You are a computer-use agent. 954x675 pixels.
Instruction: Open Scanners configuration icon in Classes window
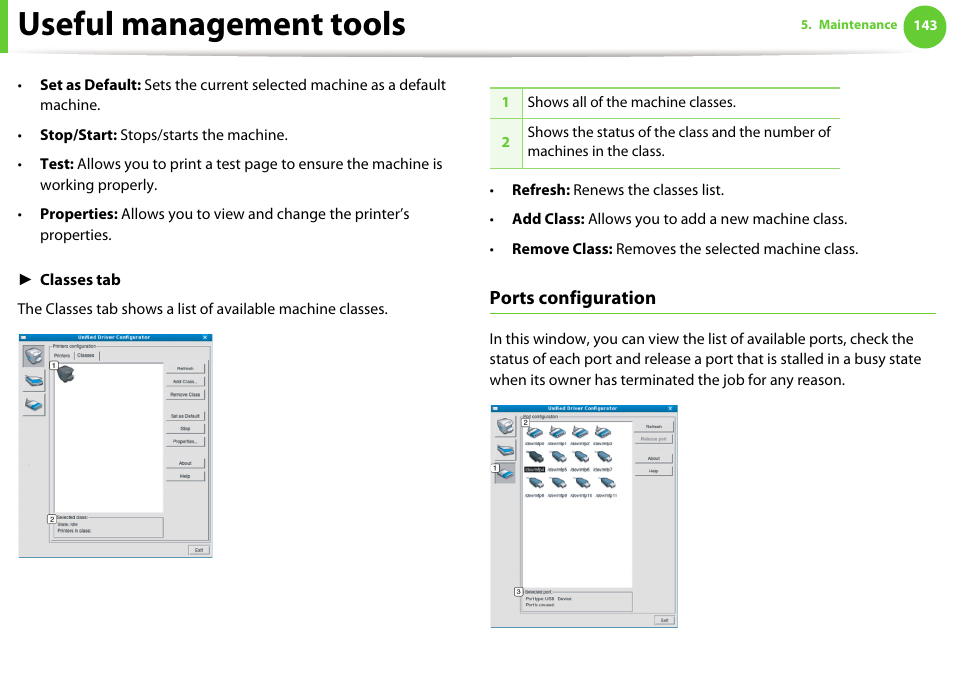(33, 381)
